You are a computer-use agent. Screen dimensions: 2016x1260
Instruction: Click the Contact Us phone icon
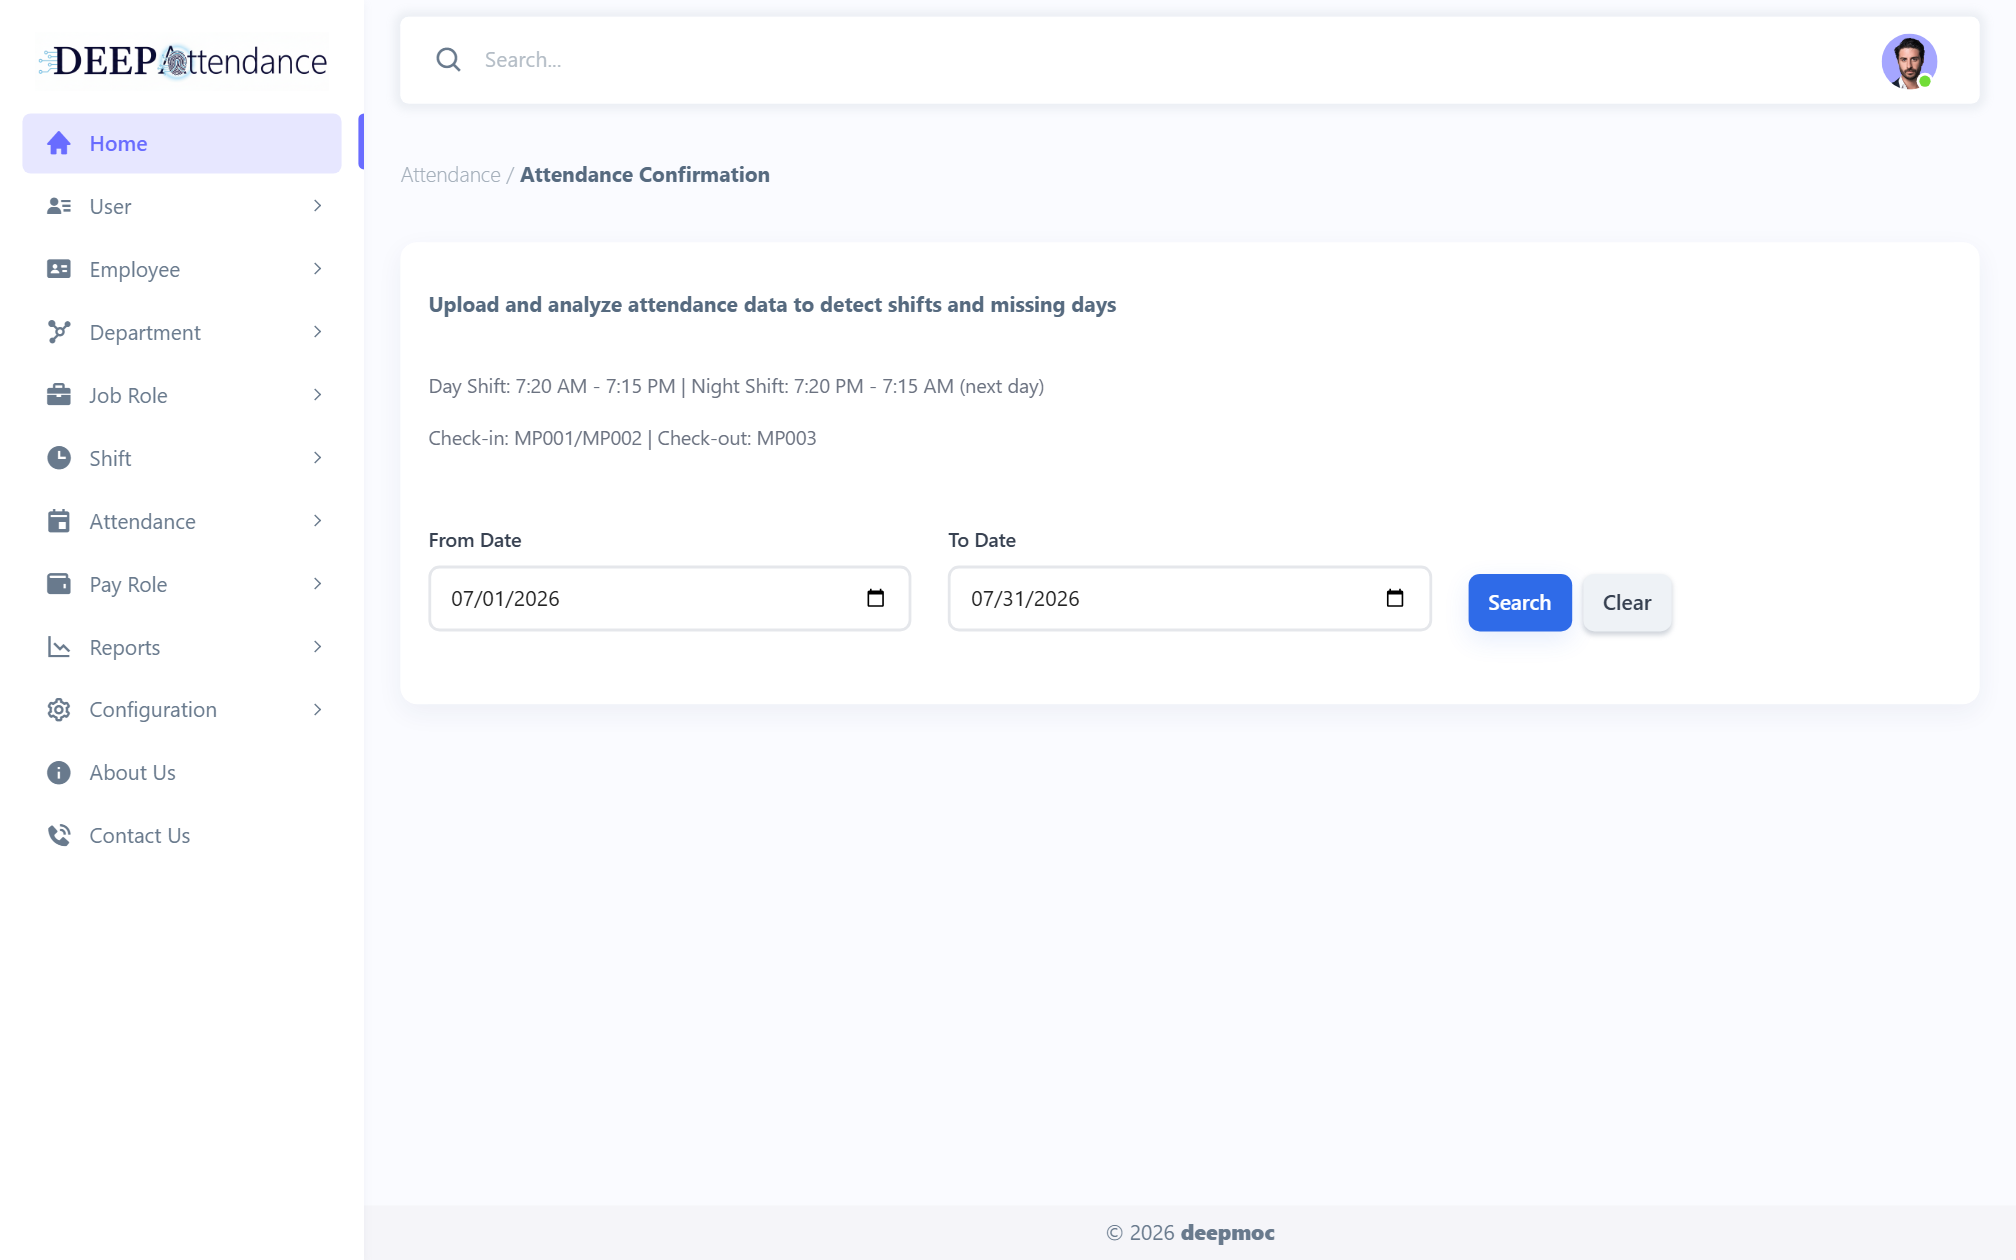pos(59,836)
